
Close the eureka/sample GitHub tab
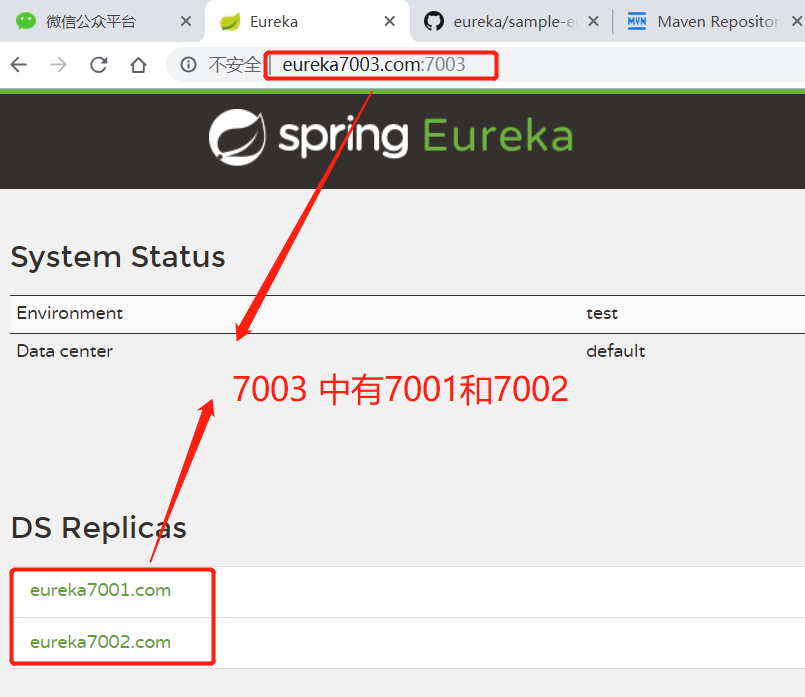[x=593, y=21]
